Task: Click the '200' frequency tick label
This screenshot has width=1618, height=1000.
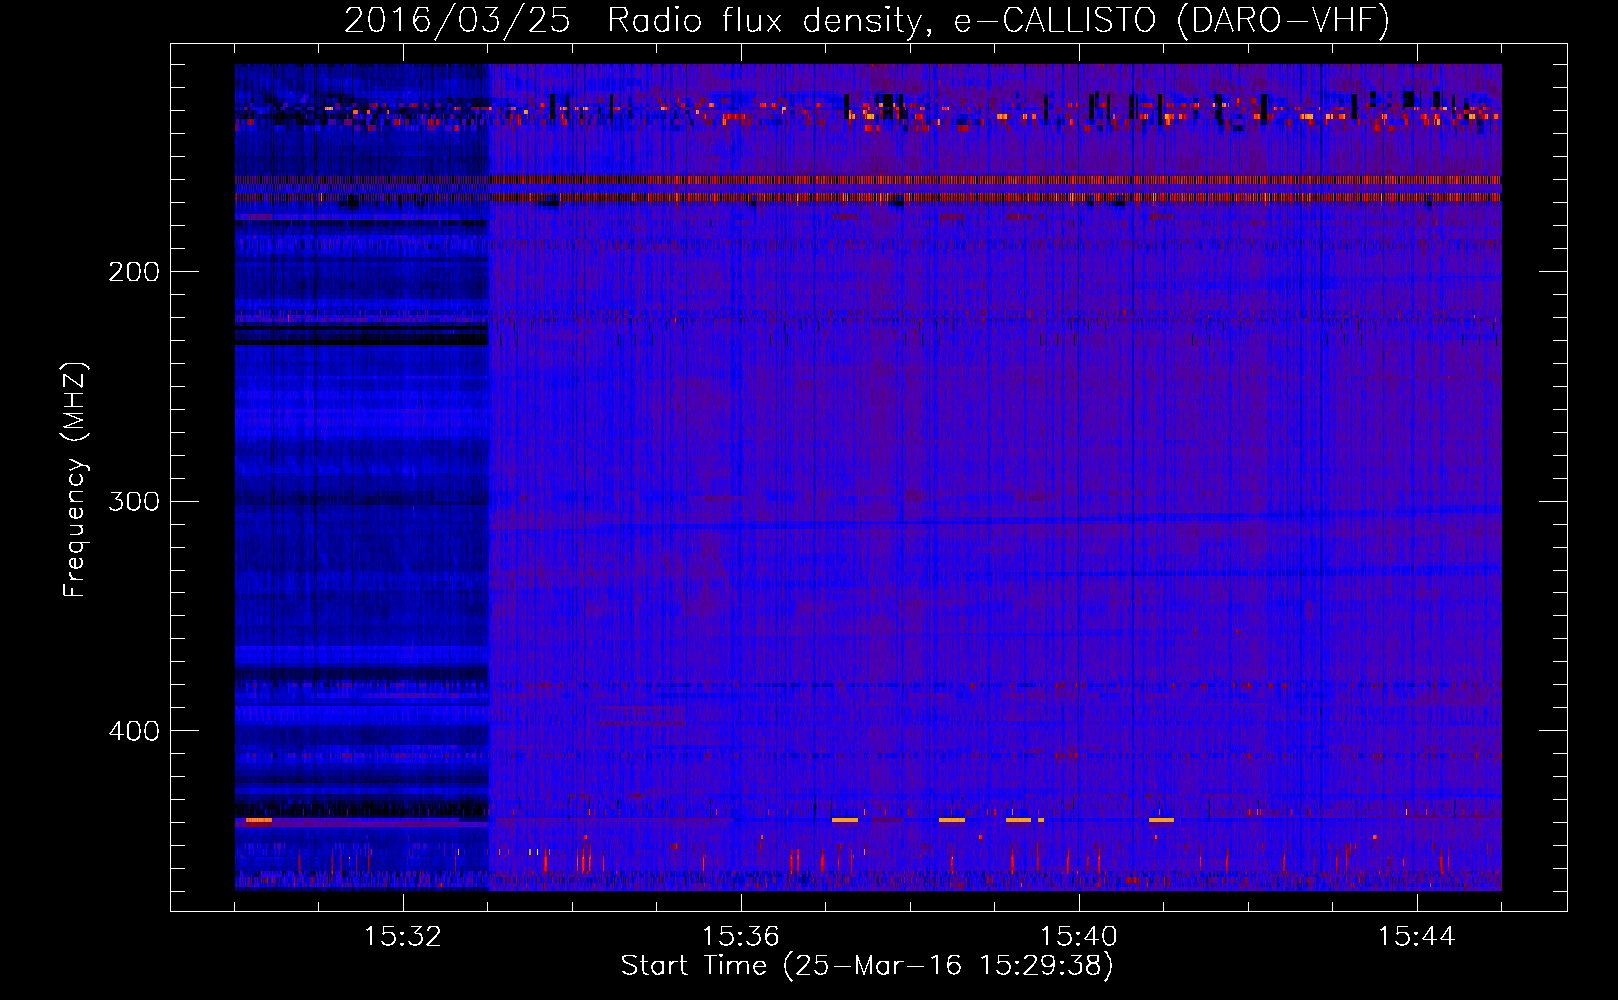Action: 134,272
